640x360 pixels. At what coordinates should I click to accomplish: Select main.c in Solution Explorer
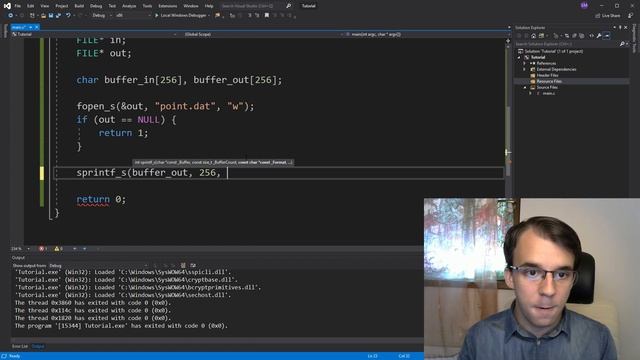pos(548,93)
